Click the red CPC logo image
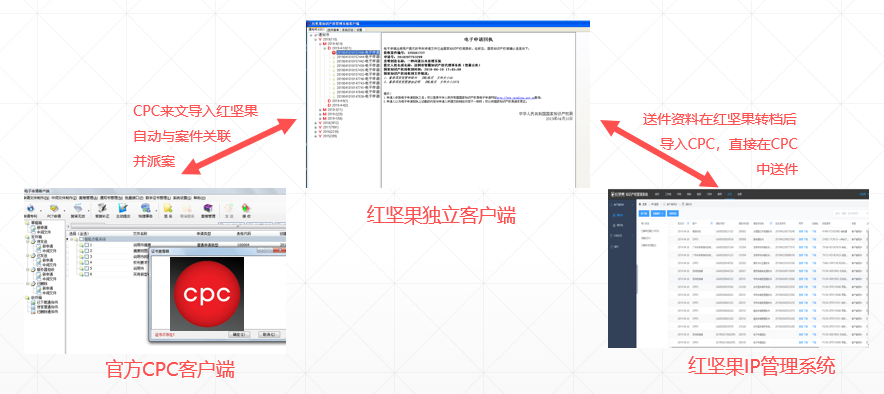The width and height of the screenshot is (884, 394). 207,294
